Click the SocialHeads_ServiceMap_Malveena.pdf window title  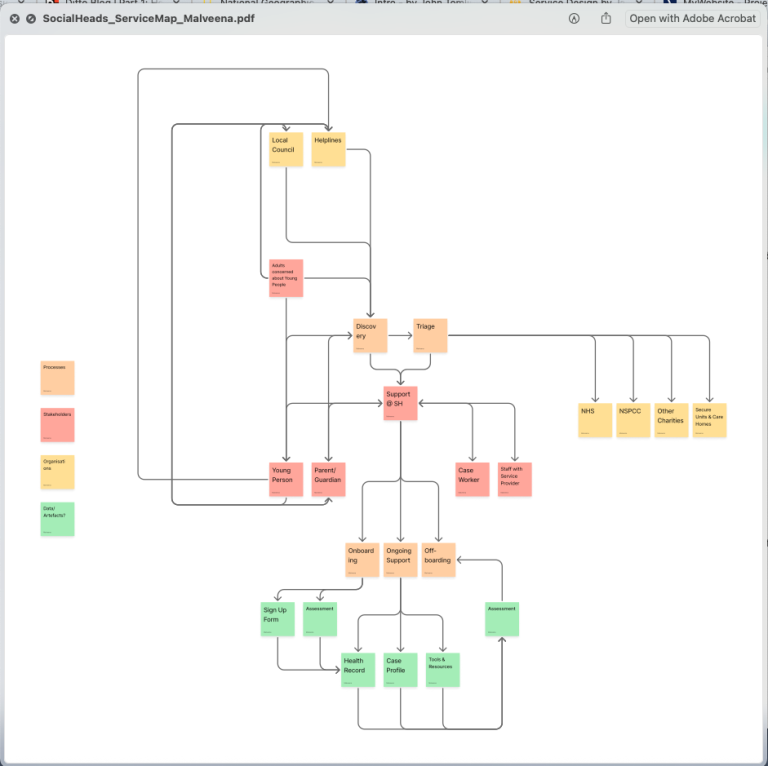148,18
